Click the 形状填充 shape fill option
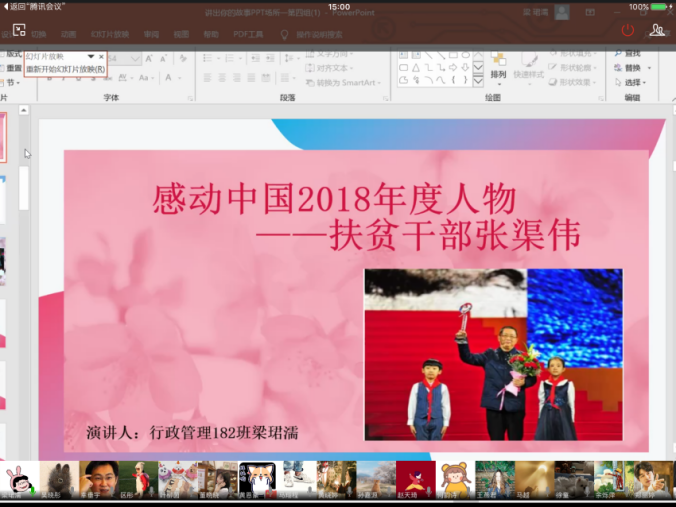676x507 pixels. pos(575,53)
